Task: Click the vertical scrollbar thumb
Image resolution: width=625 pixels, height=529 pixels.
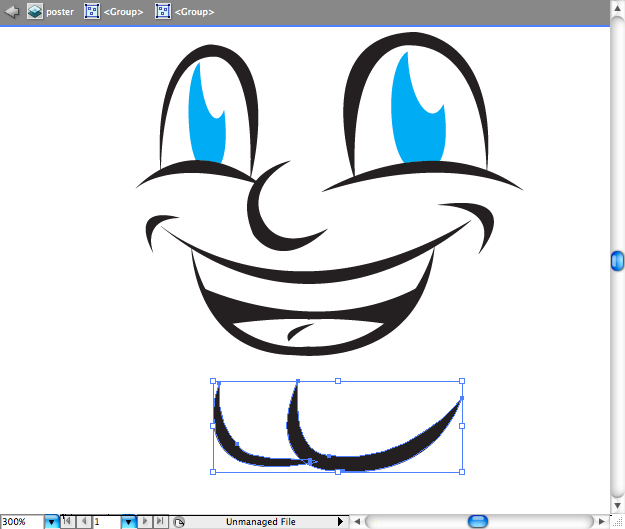Action: [x=617, y=261]
